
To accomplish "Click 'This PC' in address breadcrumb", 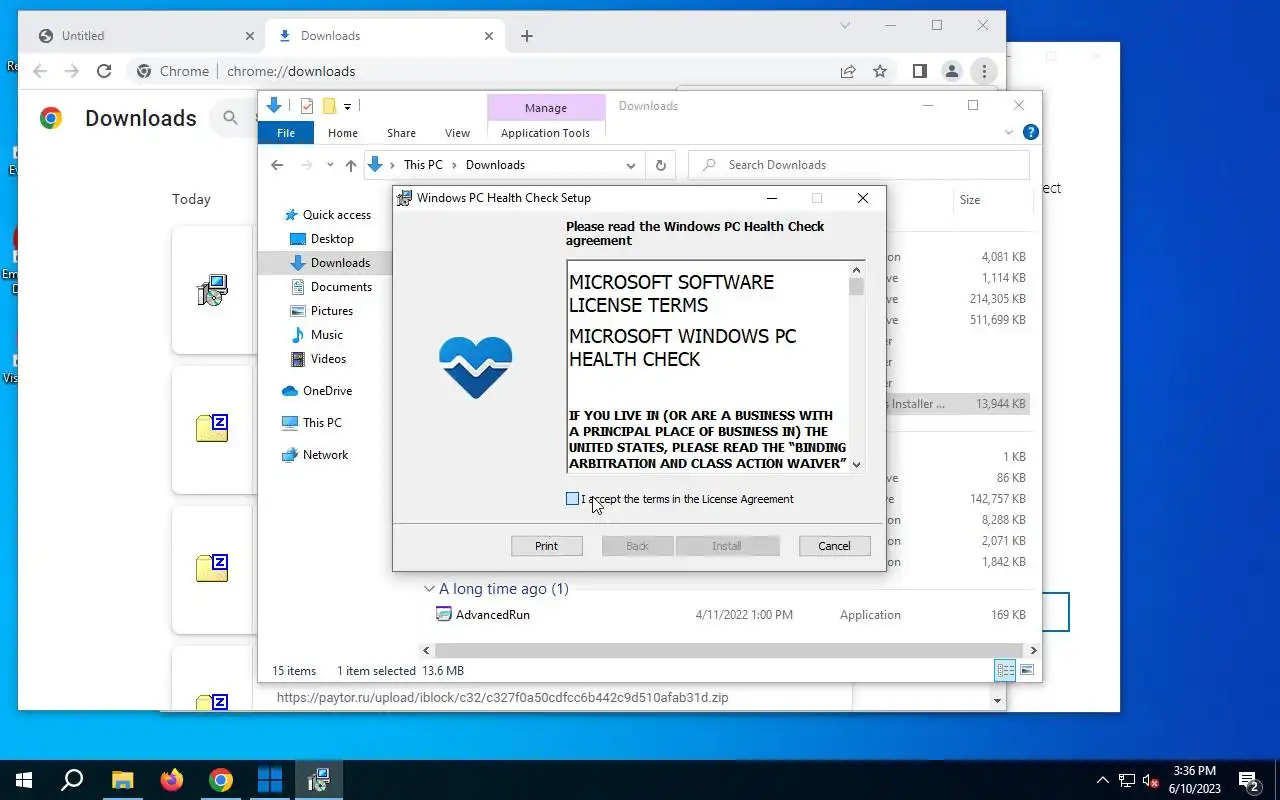I will tap(423, 165).
